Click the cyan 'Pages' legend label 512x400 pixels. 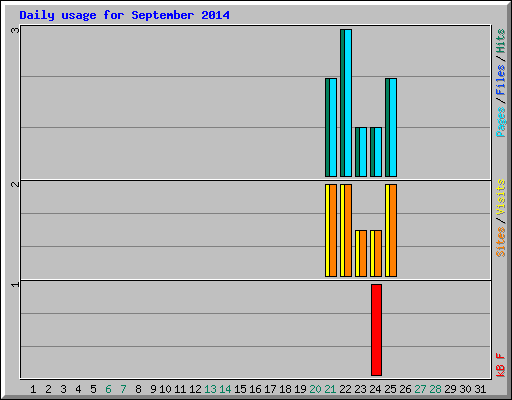click(x=501, y=122)
